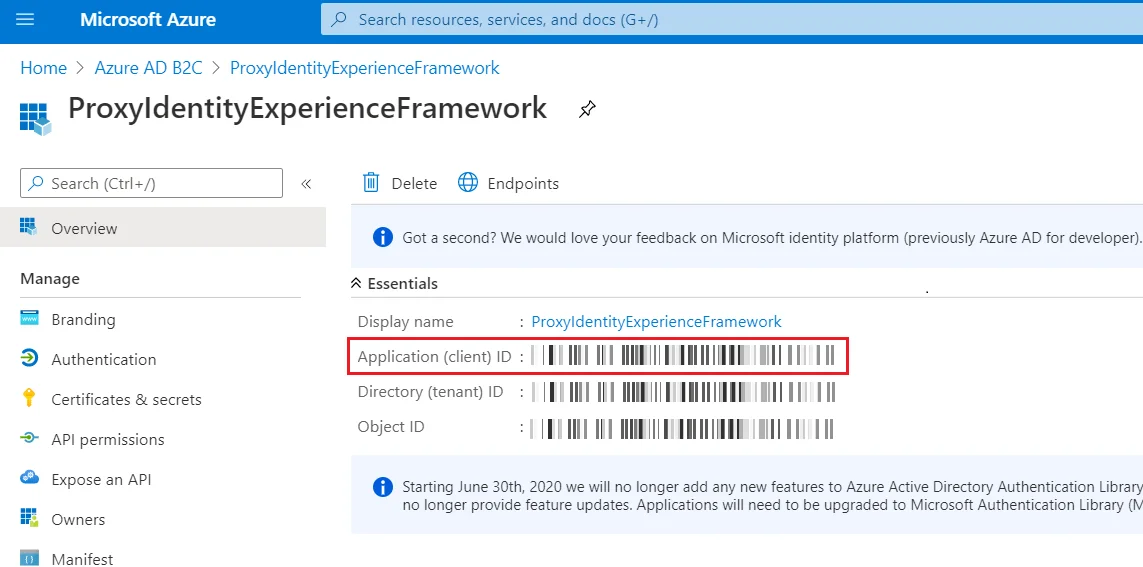Viewport: 1143px width, 567px height.
Task: Click the Display name label
Action: pos(405,321)
